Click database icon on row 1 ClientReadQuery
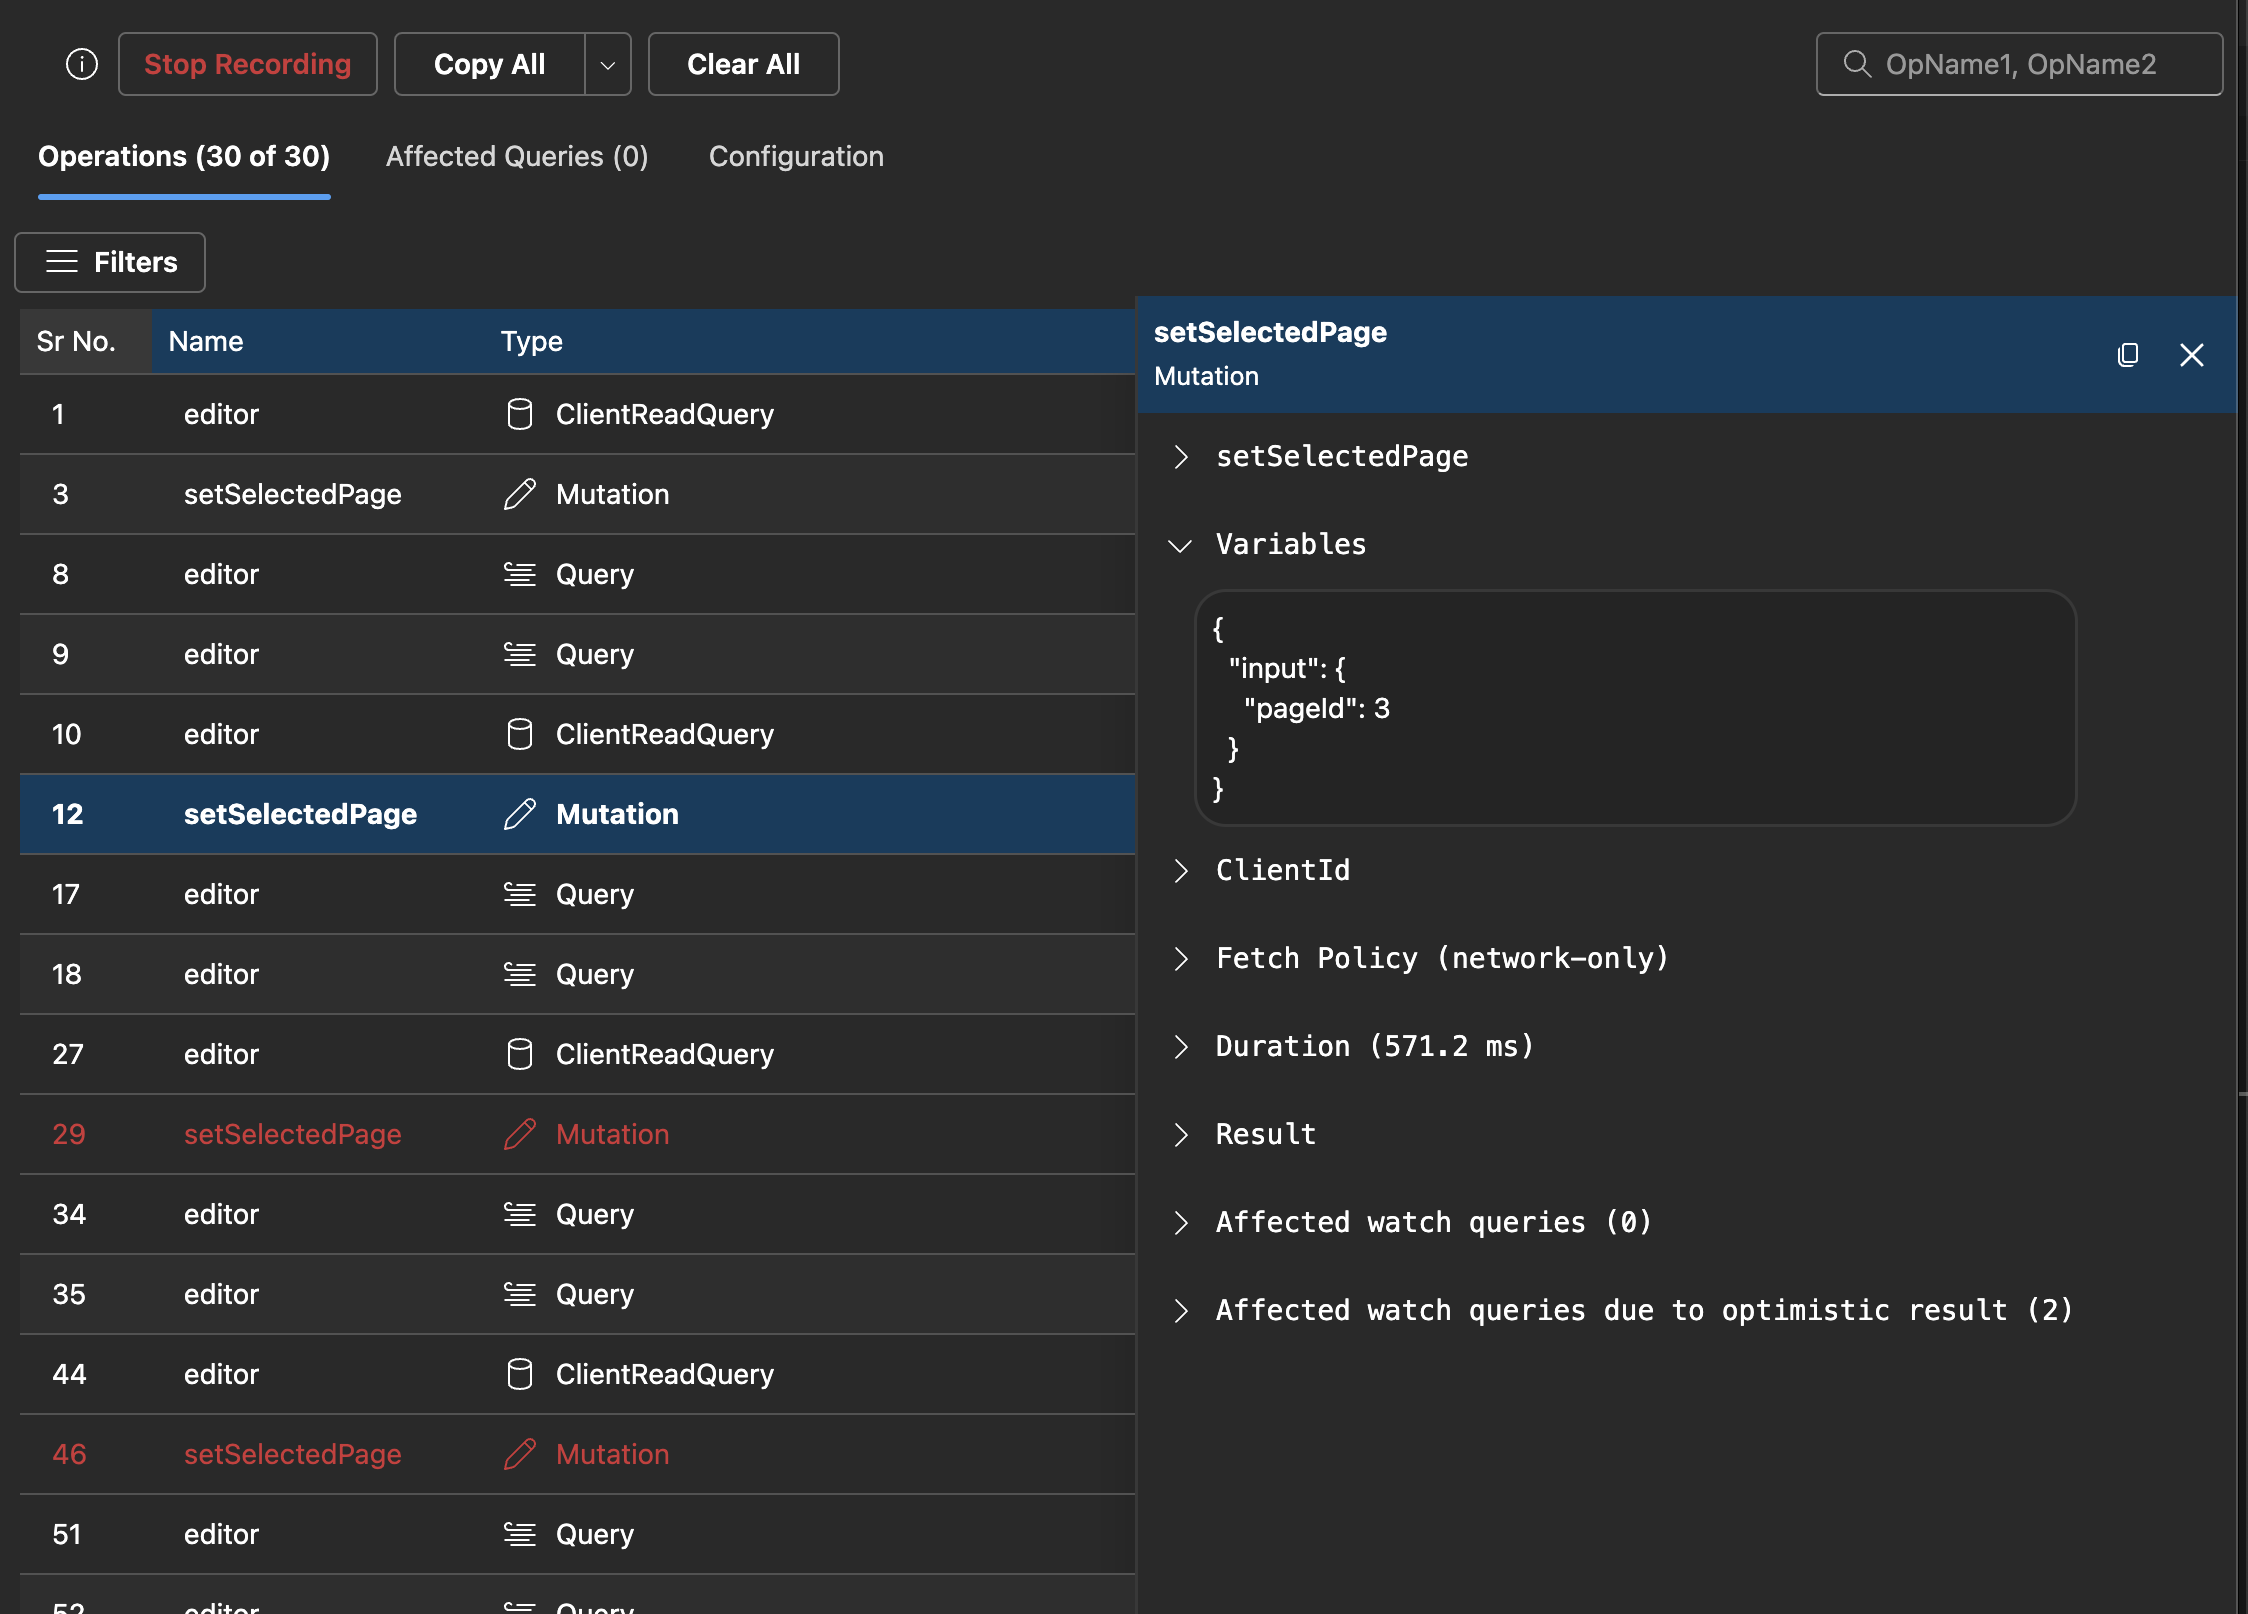This screenshot has width=2248, height=1614. [x=519, y=414]
